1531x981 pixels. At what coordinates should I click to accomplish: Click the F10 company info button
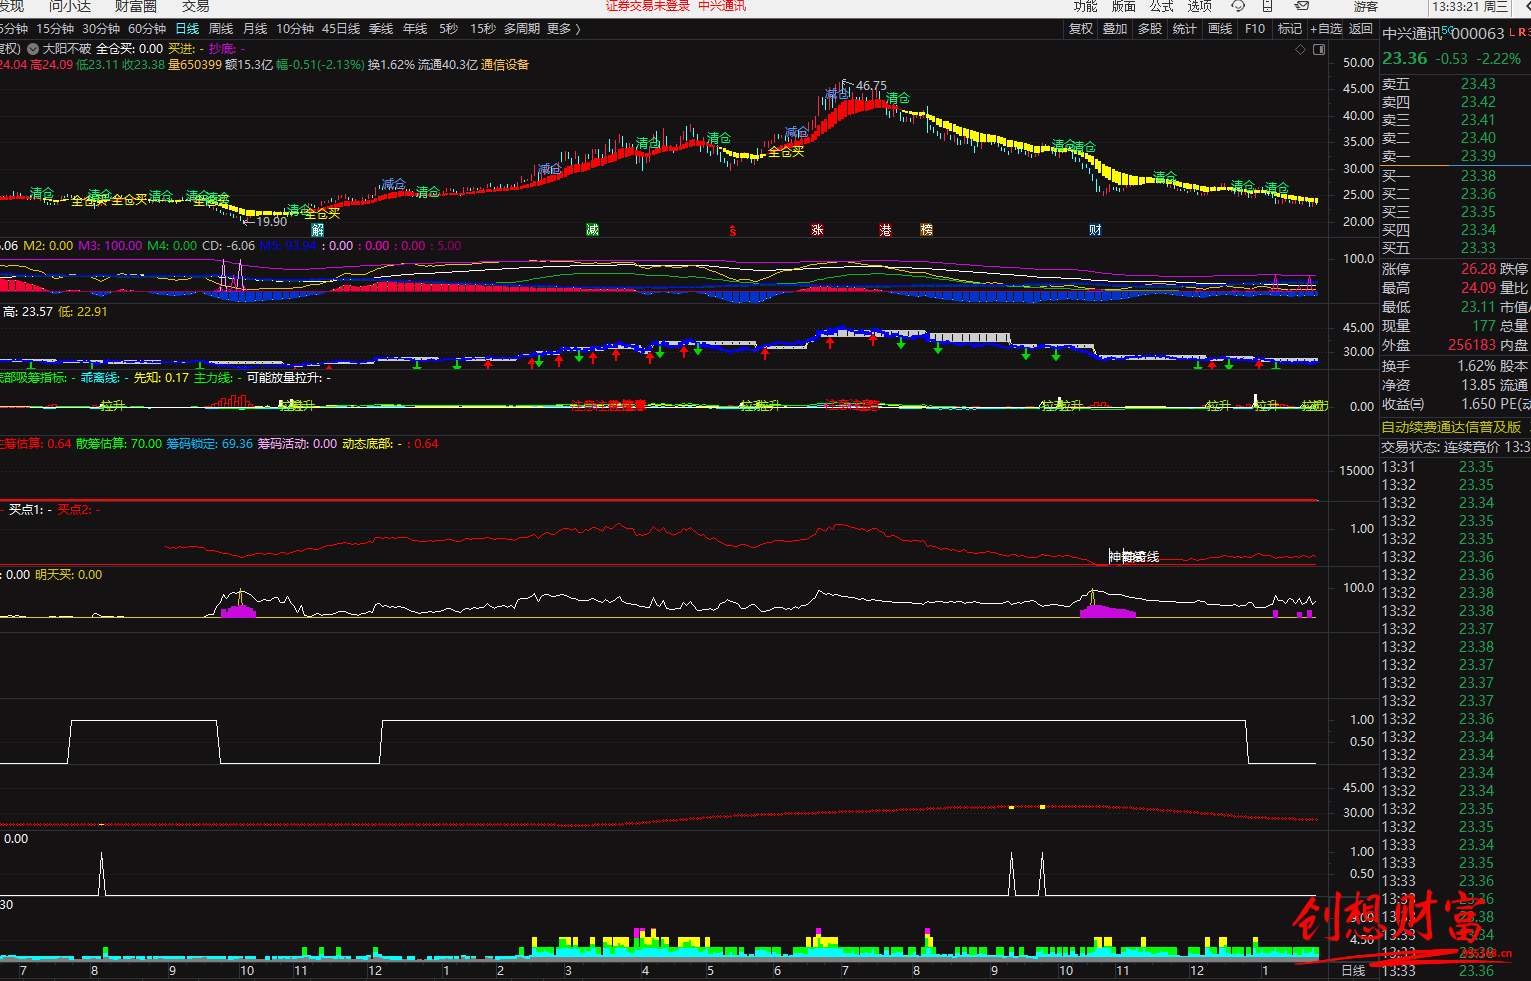point(1255,29)
